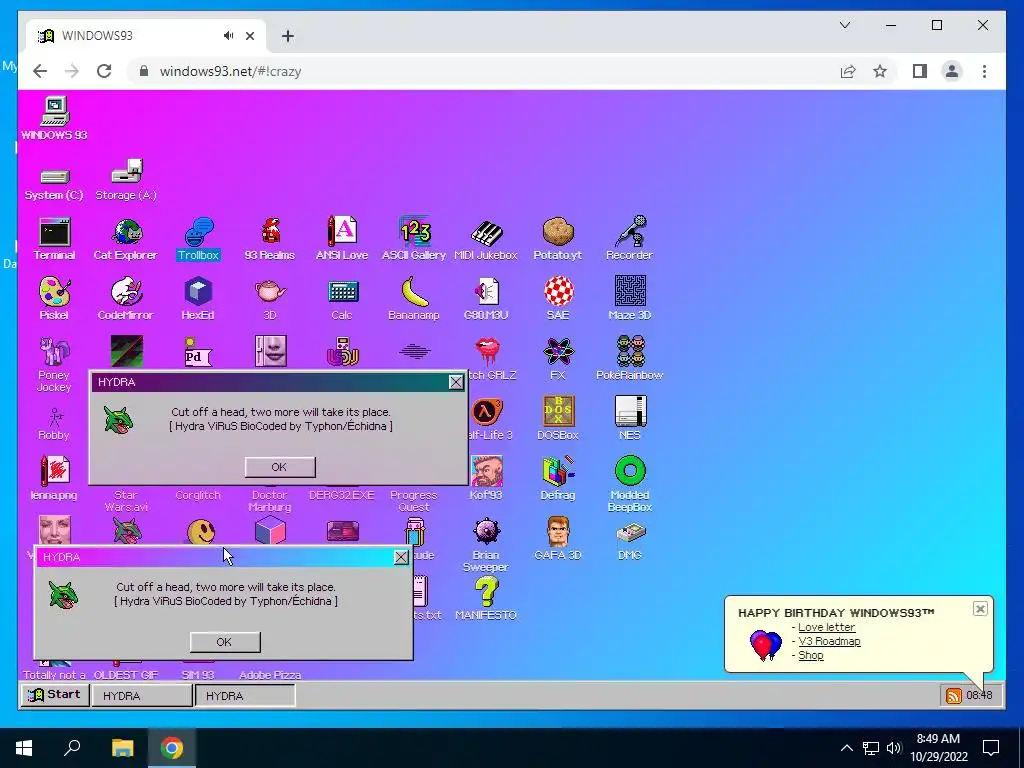Screen dimensions: 1024x768
Task: Open the NES console icon
Action: (630, 418)
